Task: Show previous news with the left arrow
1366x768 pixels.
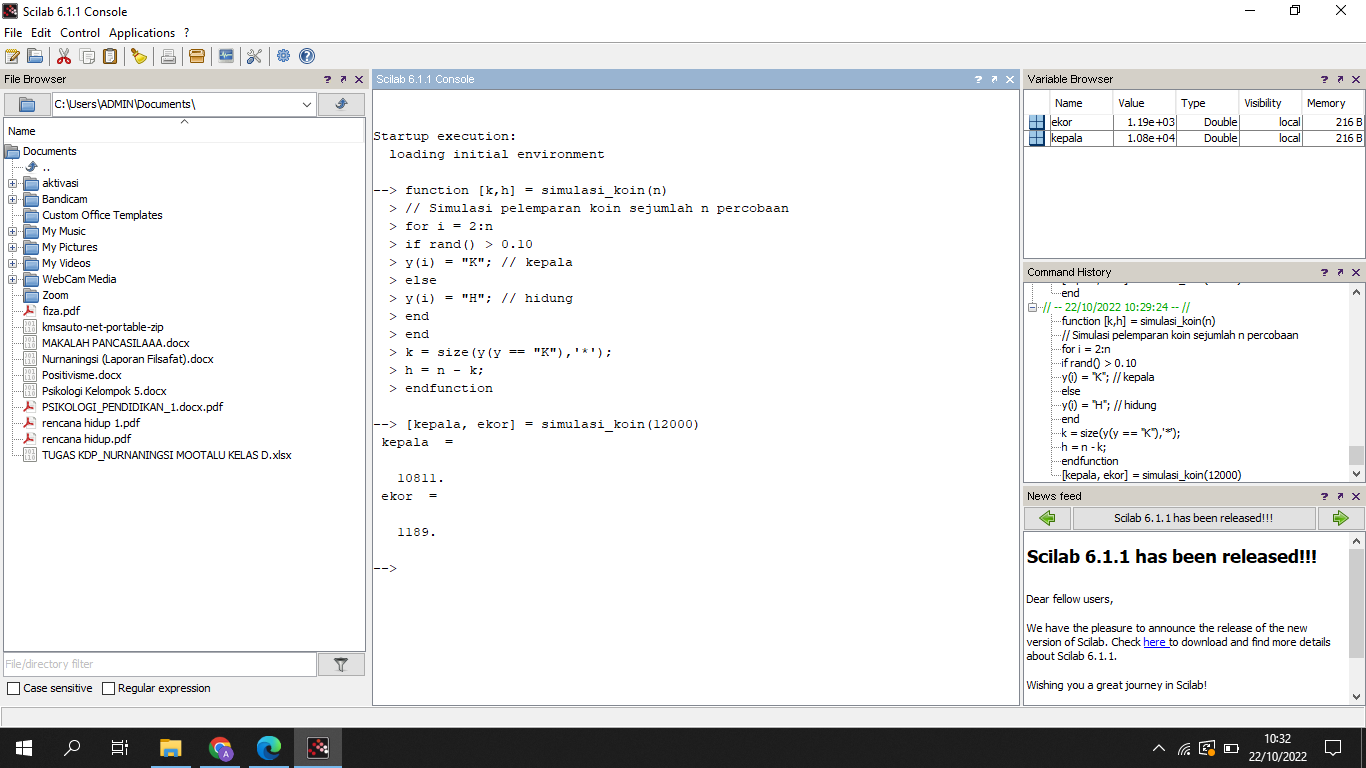Action: point(1047,518)
